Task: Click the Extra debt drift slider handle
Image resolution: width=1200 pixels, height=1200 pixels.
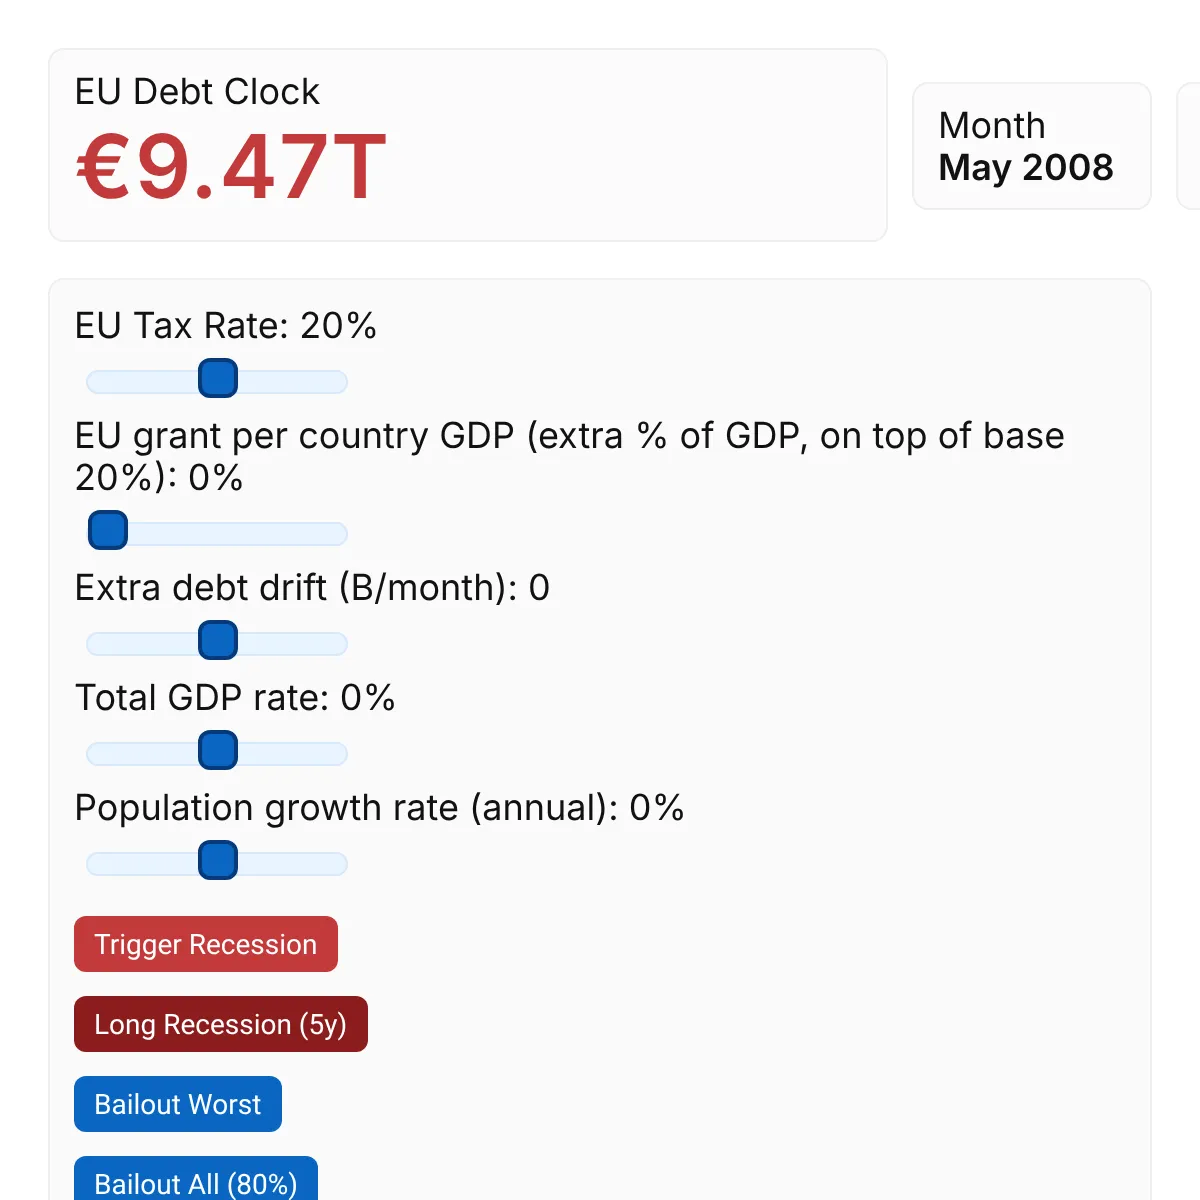Action: pyautogui.click(x=218, y=641)
